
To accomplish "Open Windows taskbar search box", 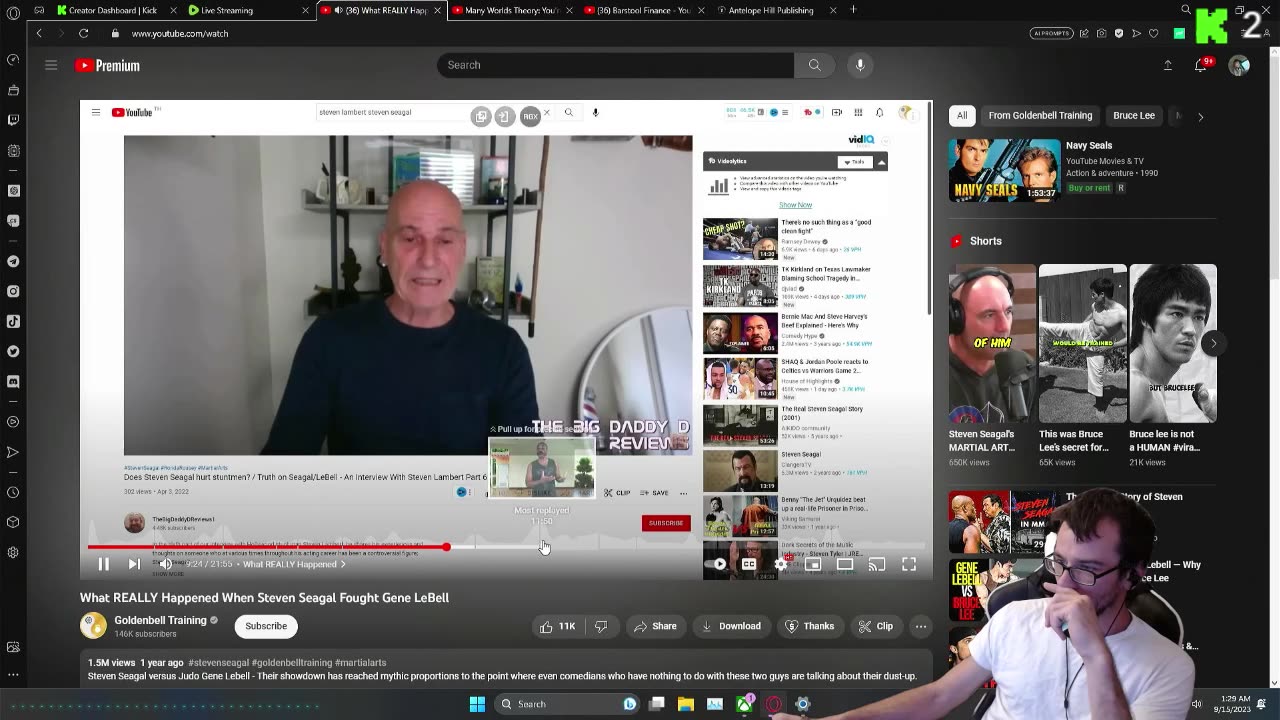I will click(567, 704).
